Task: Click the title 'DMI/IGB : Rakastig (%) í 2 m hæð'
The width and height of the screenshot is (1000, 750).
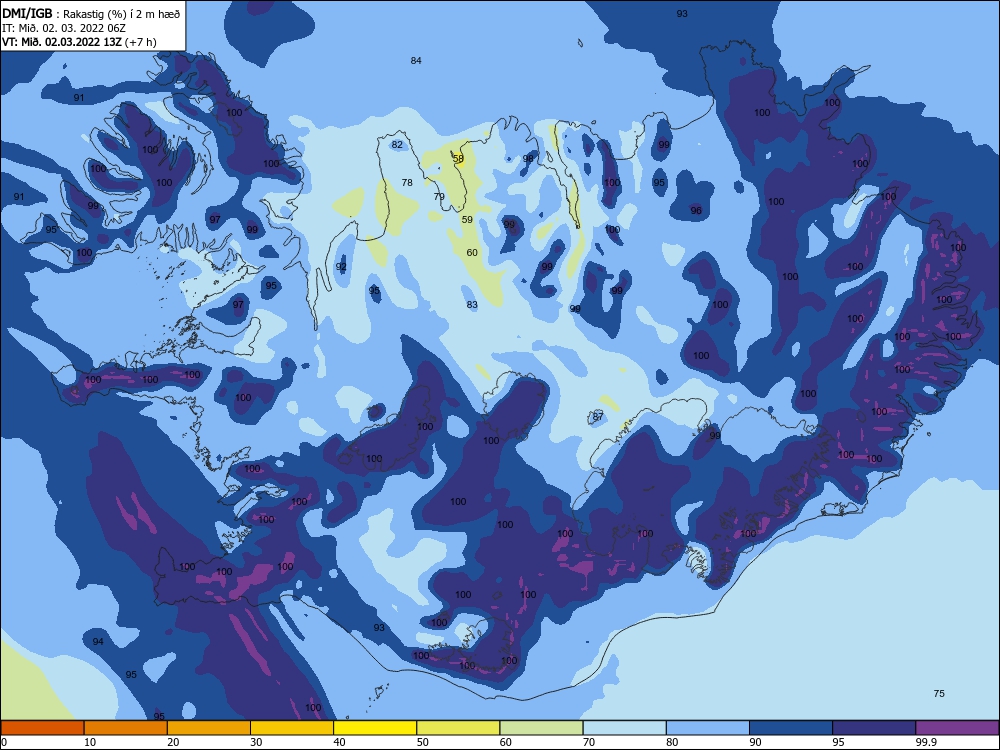Action: tap(91, 14)
